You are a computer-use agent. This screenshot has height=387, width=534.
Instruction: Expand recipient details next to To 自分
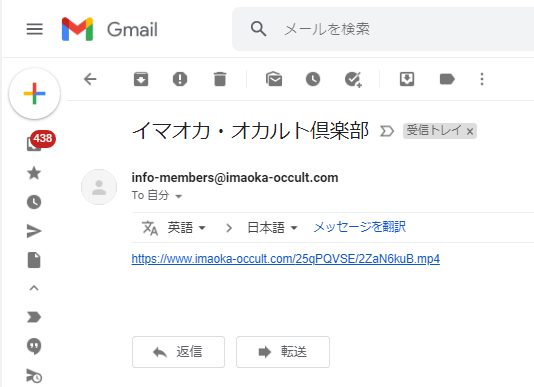pyautogui.click(x=178, y=196)
